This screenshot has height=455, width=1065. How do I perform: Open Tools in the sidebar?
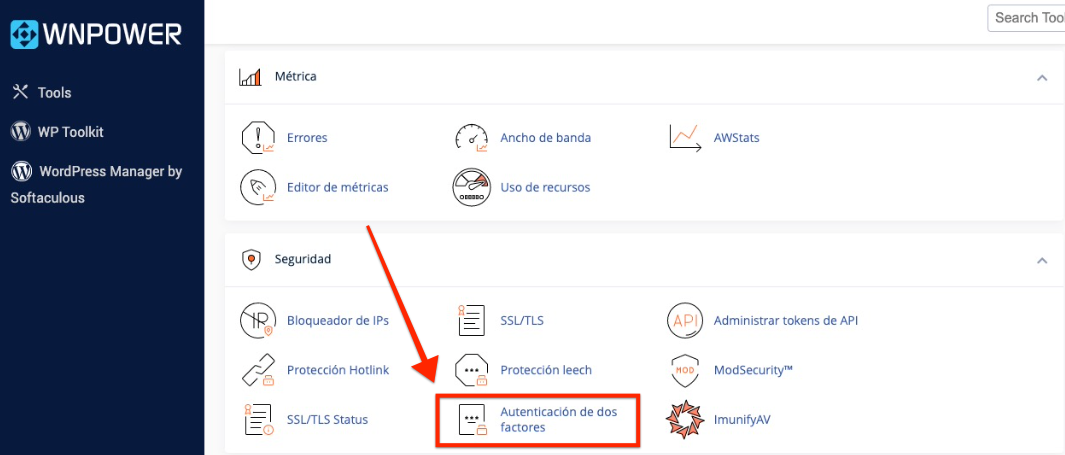54,92
